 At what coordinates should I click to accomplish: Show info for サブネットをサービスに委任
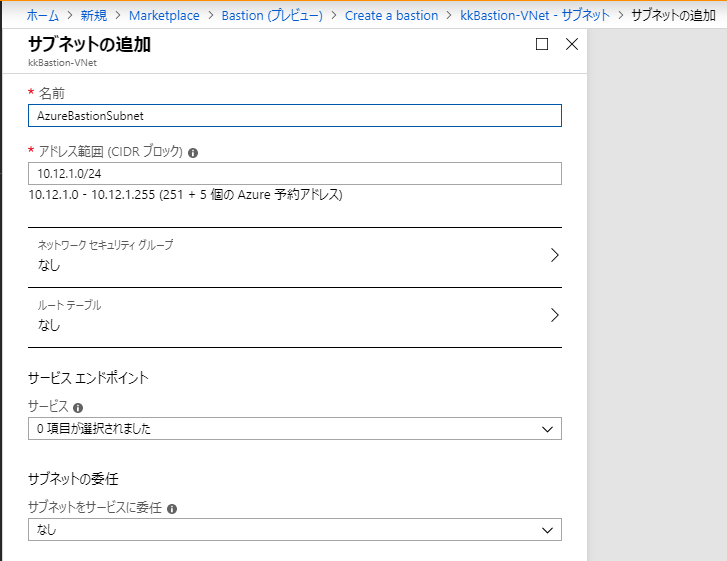[x=172, y=509]
